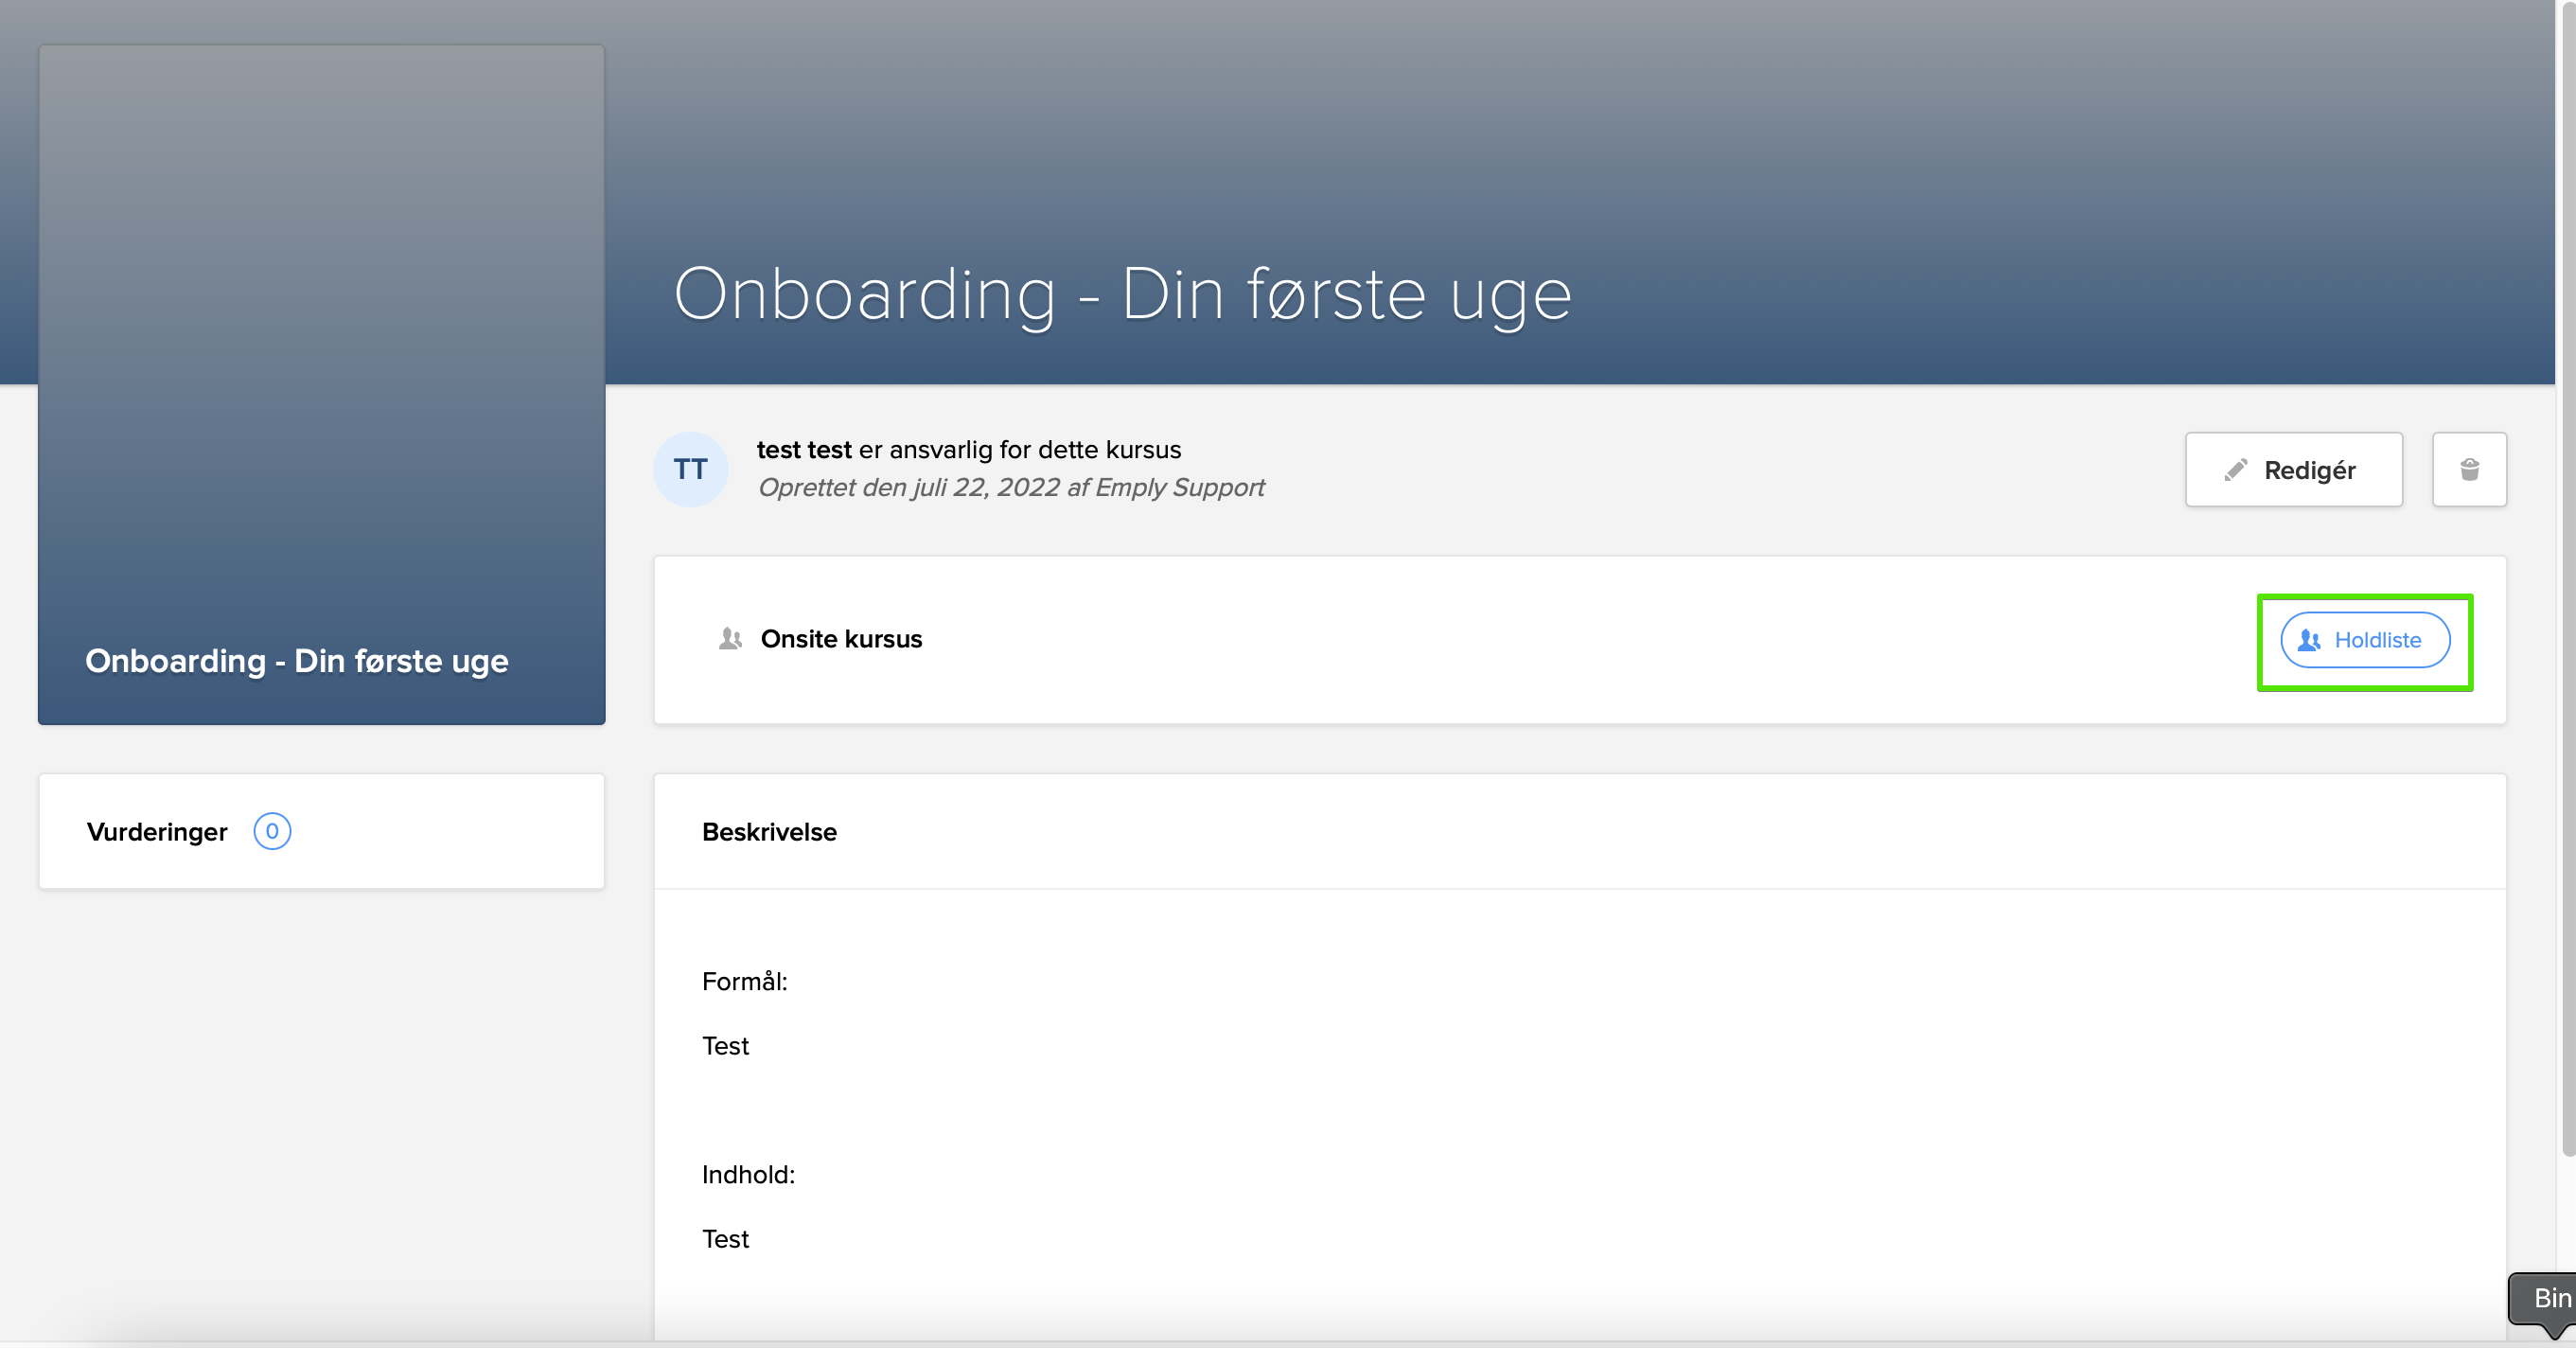Click the Emply Support creator name

coord(1180,488)
